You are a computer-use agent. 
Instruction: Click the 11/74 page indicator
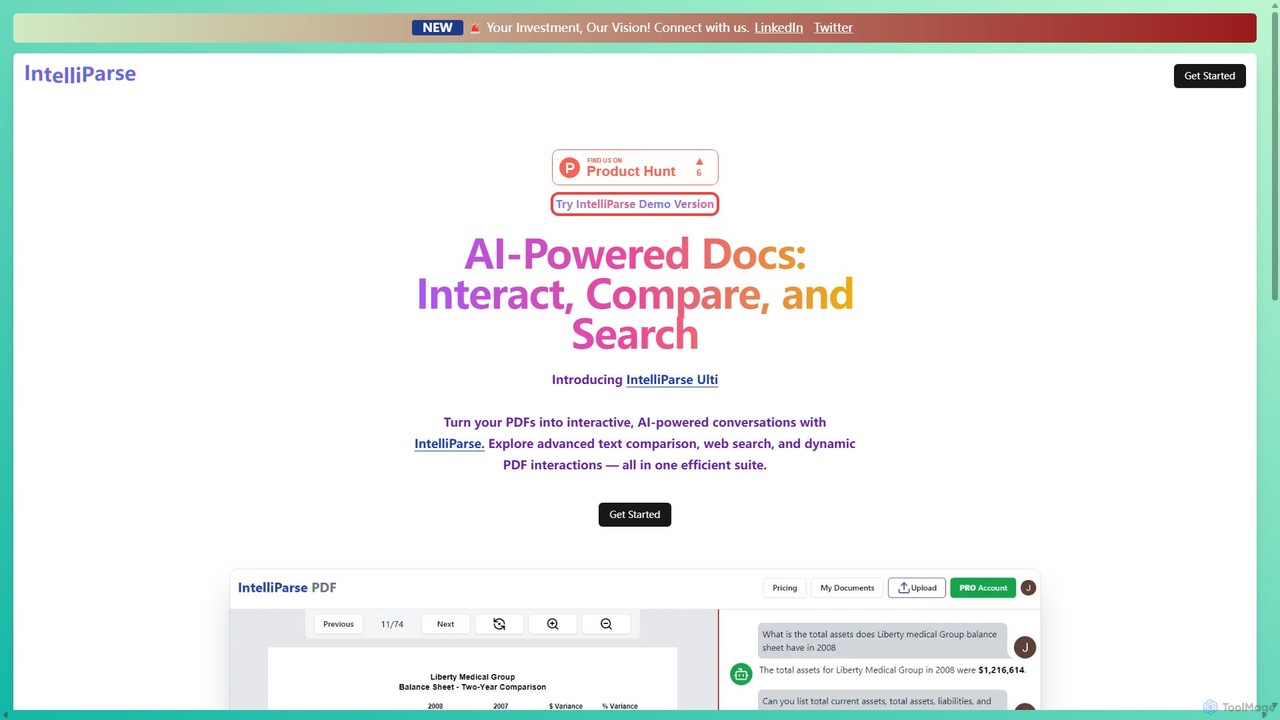click(x=392, y=624)
